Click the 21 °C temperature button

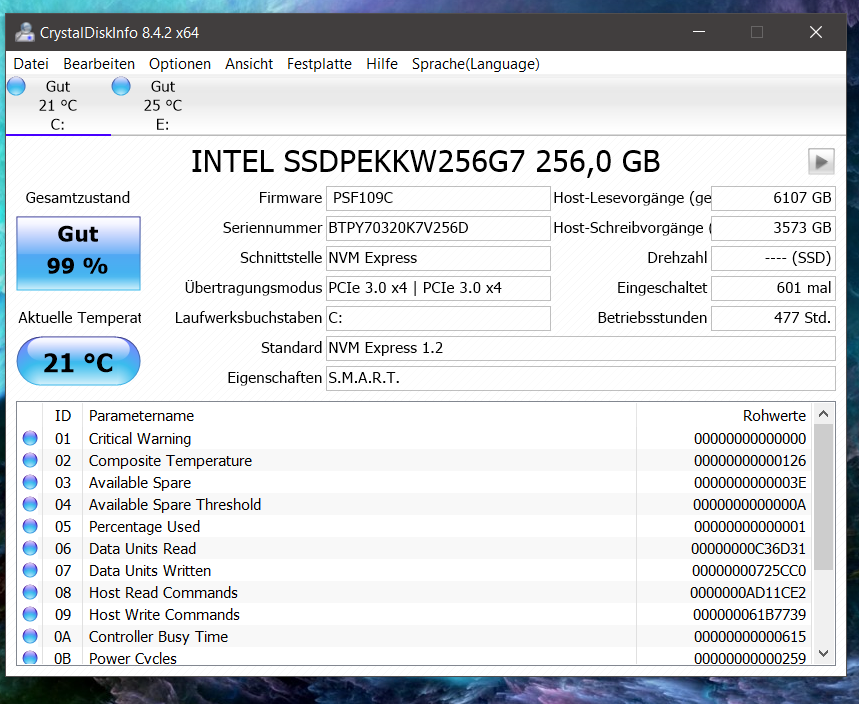pos(78,362)
